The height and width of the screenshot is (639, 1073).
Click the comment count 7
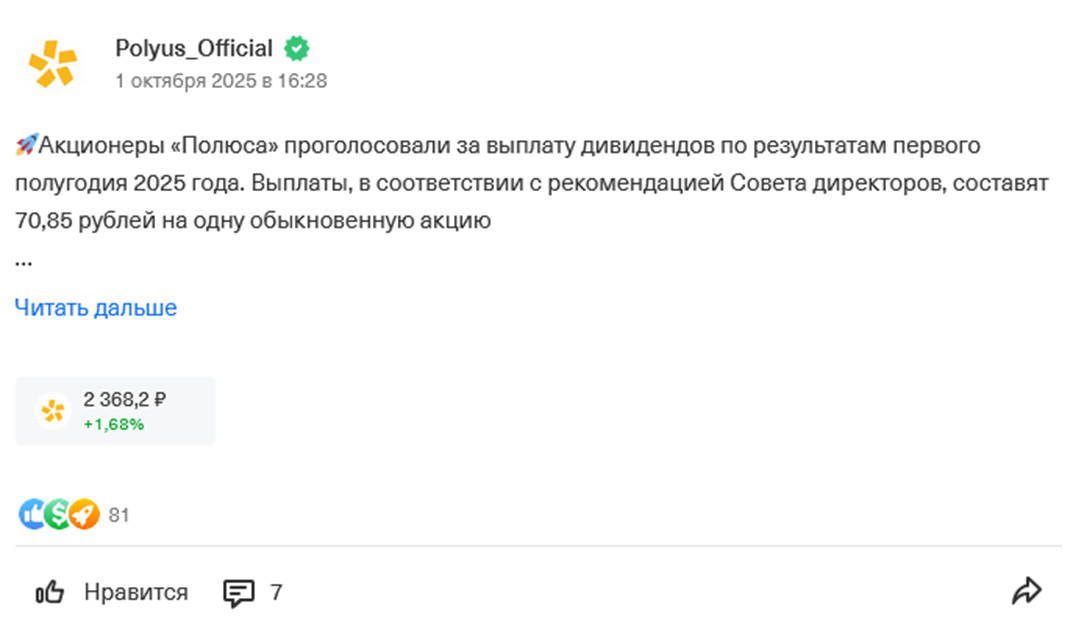[x=276, y=593]
